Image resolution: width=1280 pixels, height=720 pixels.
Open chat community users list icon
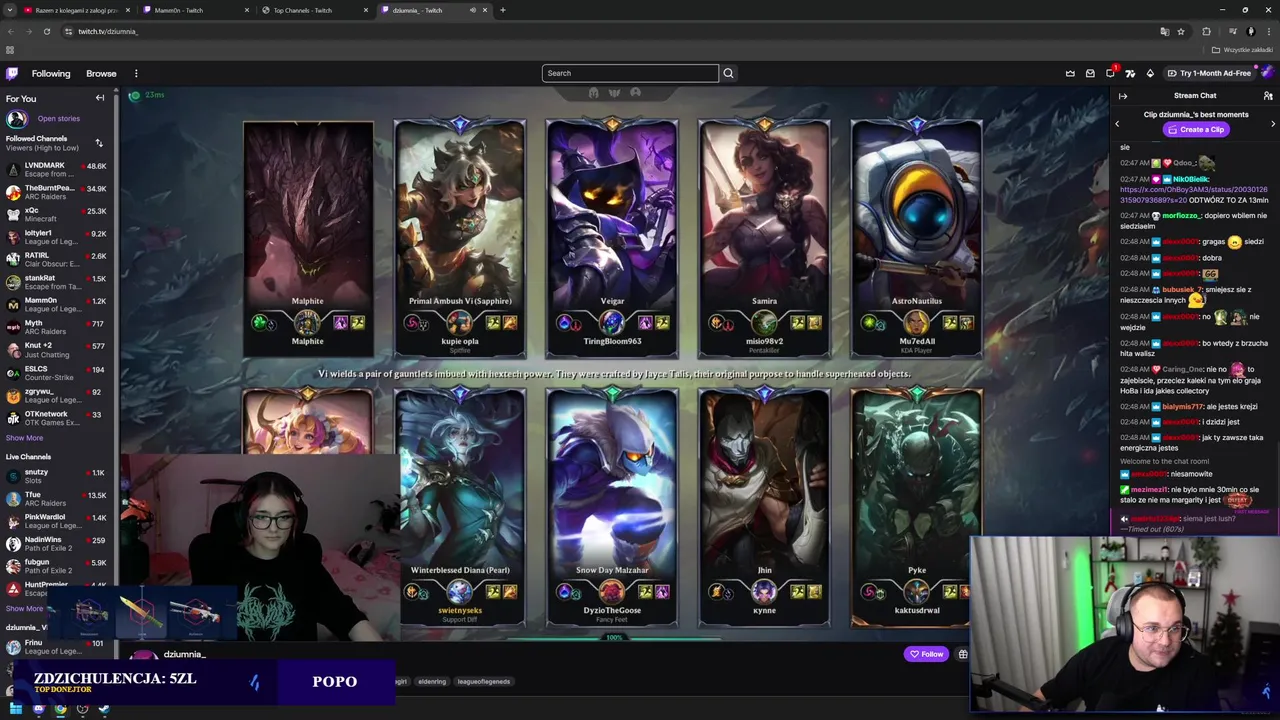[x=1268, y=96]
